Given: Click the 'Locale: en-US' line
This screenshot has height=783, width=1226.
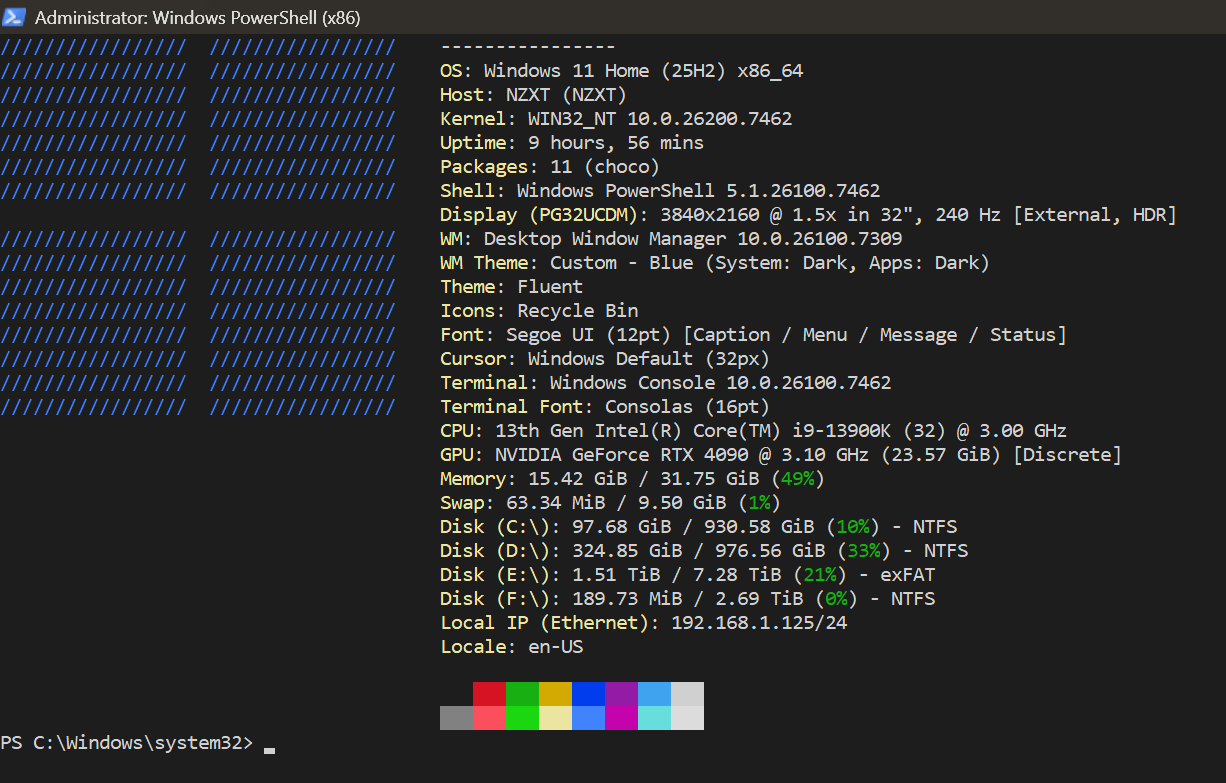Looking at the screenshot, I should (x=511, y=647).
